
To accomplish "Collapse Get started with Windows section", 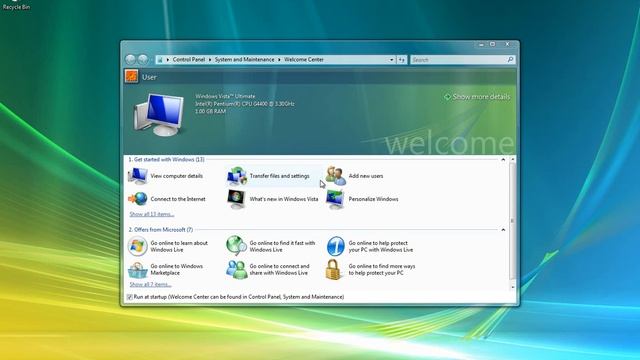I will click(x=503, y=160).
